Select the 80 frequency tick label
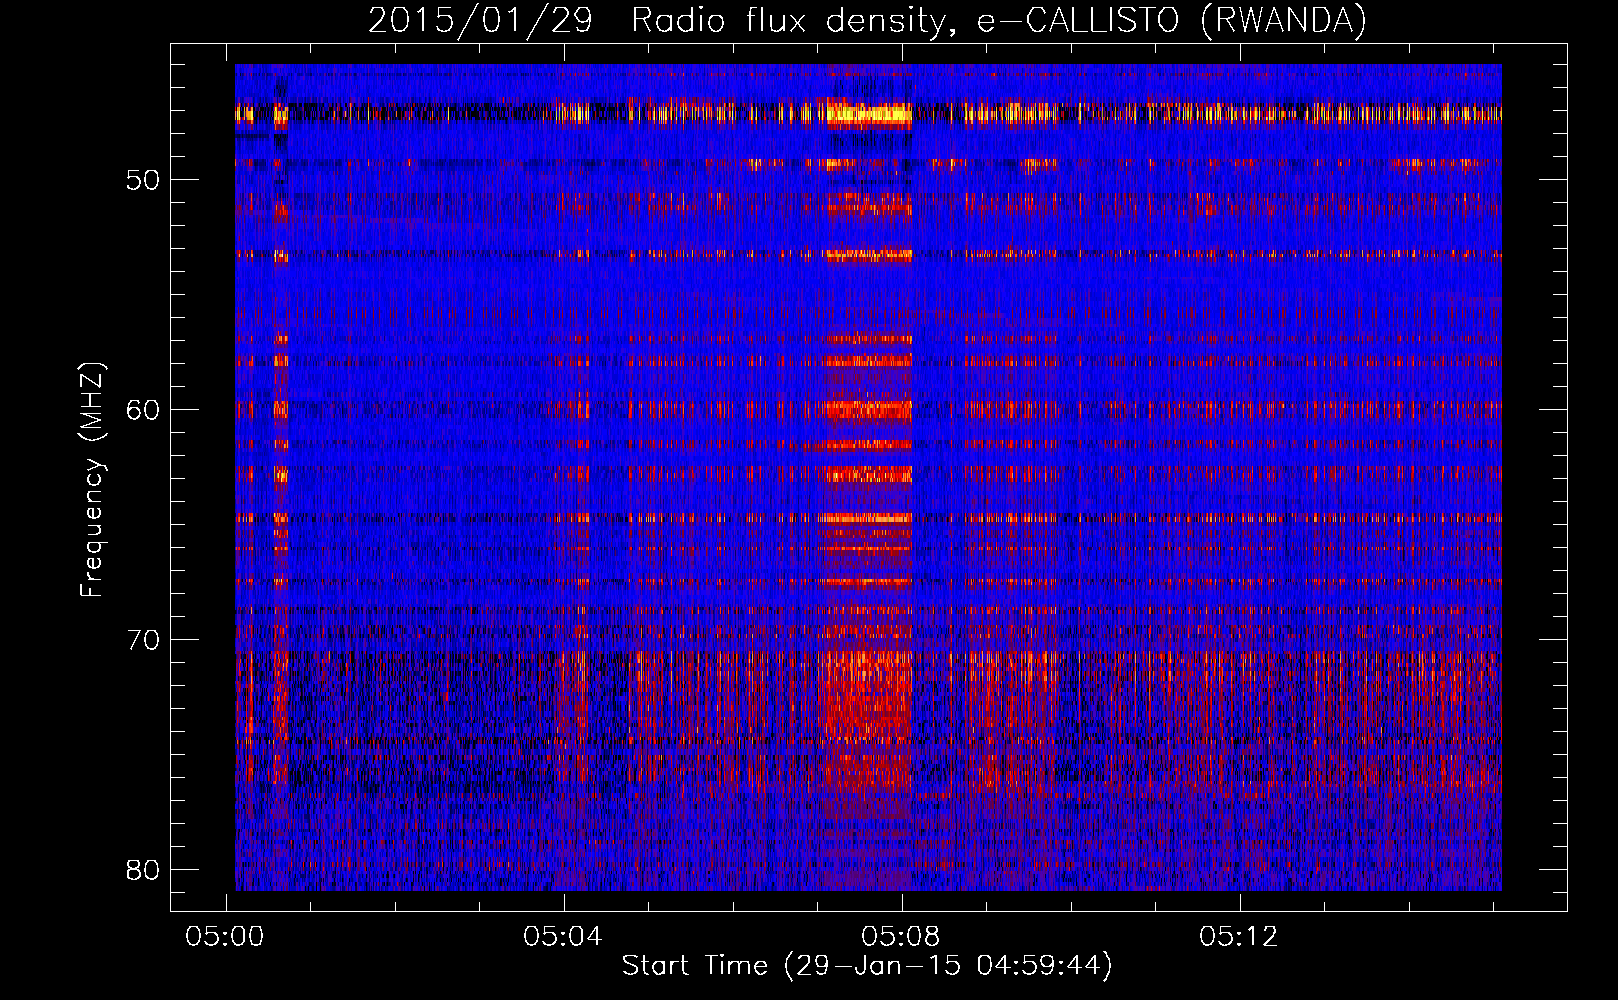 [144, 869]
